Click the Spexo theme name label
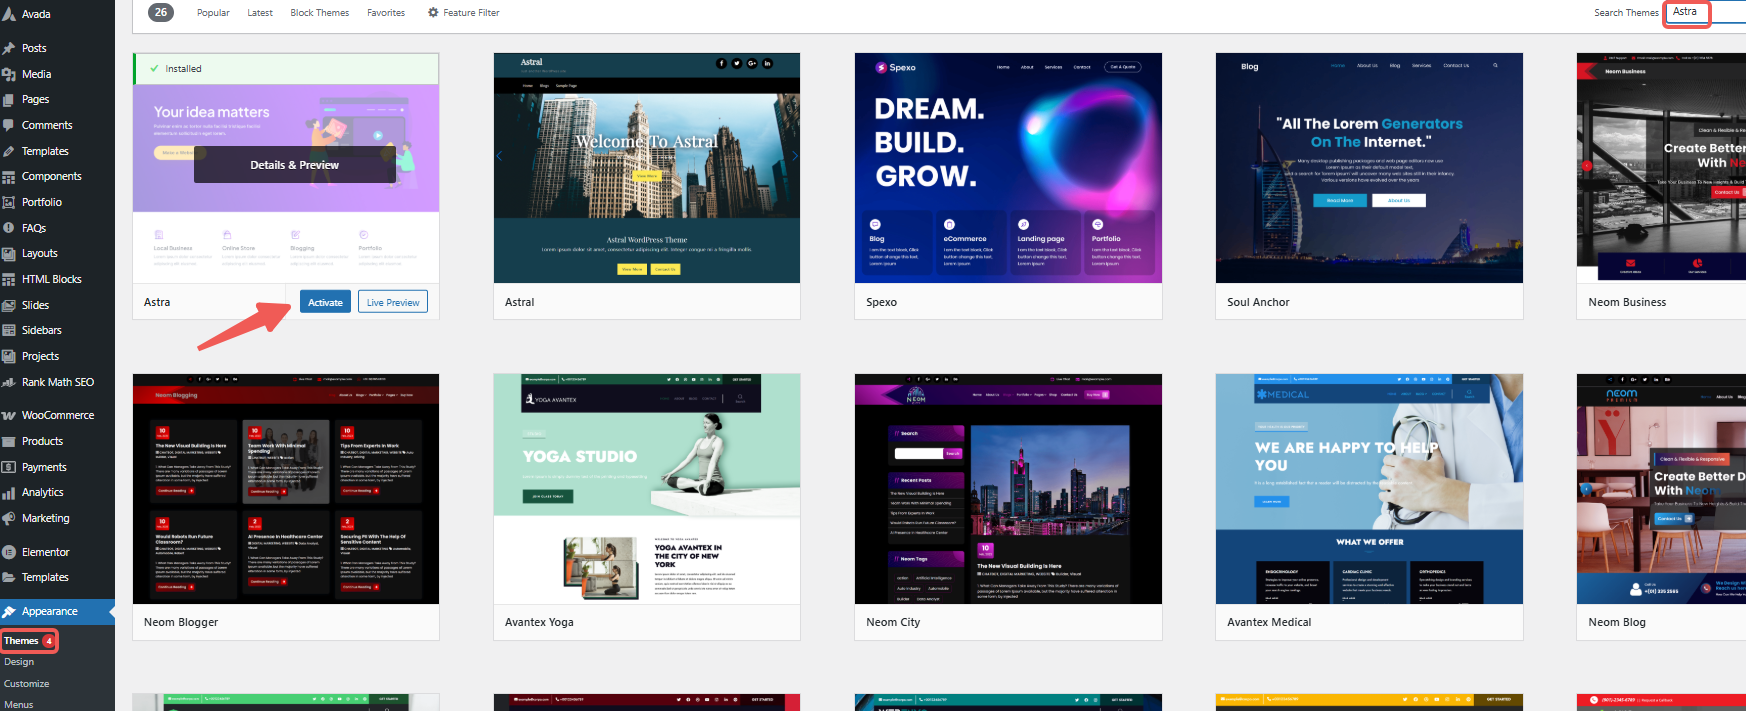The height and width of the screenshot is (711, 1746). pos(881,302)
